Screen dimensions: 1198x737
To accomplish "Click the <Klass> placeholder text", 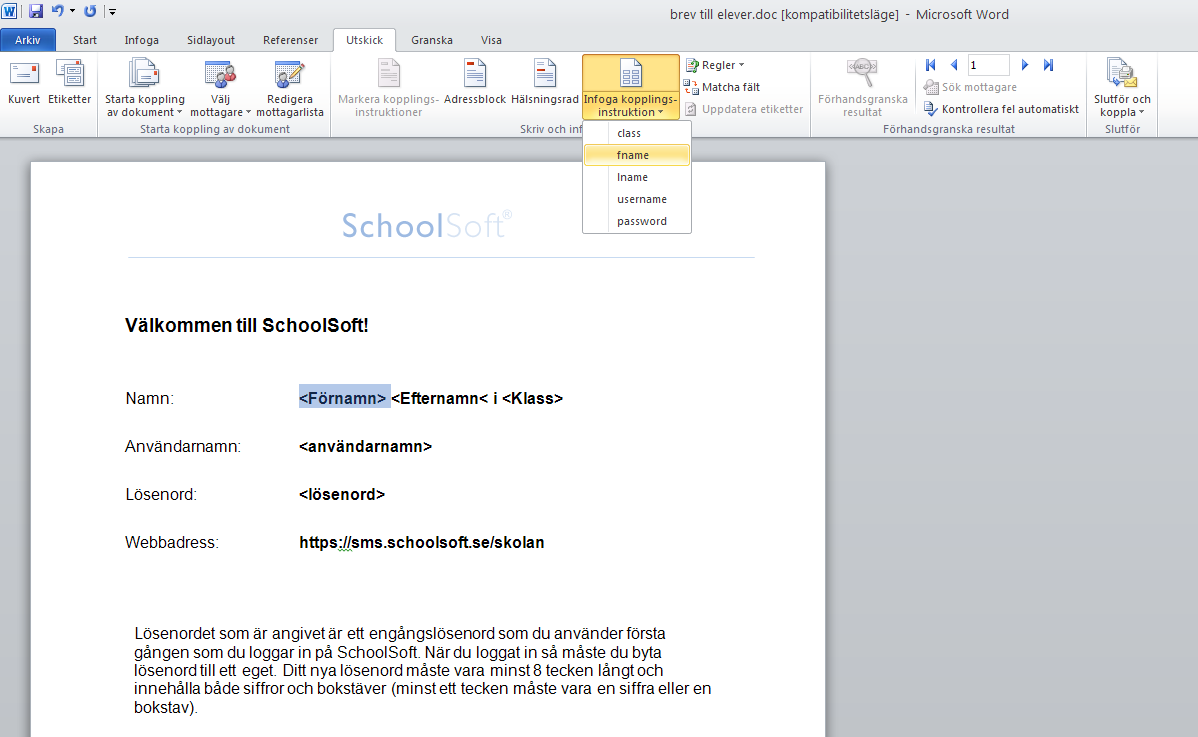I will tap(533, 398).
